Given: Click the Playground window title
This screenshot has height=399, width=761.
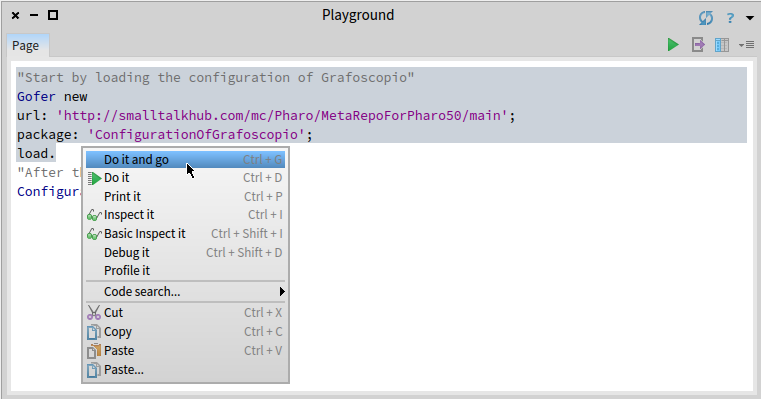Looking at the screenshot, I should pyautogui.click(x=358, y=15).
